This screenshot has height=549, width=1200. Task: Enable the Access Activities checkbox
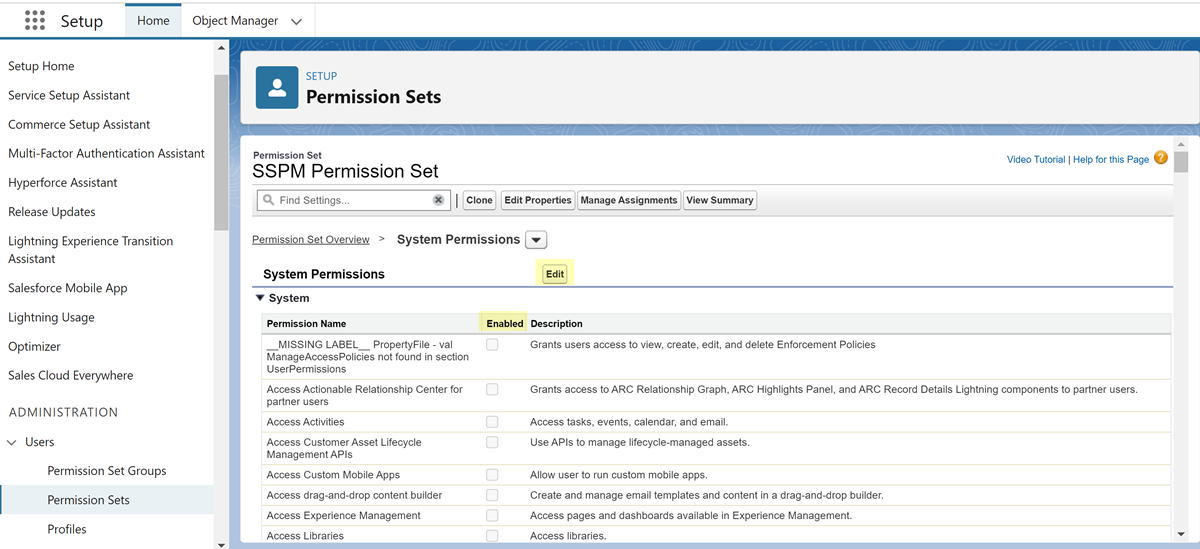492,422
